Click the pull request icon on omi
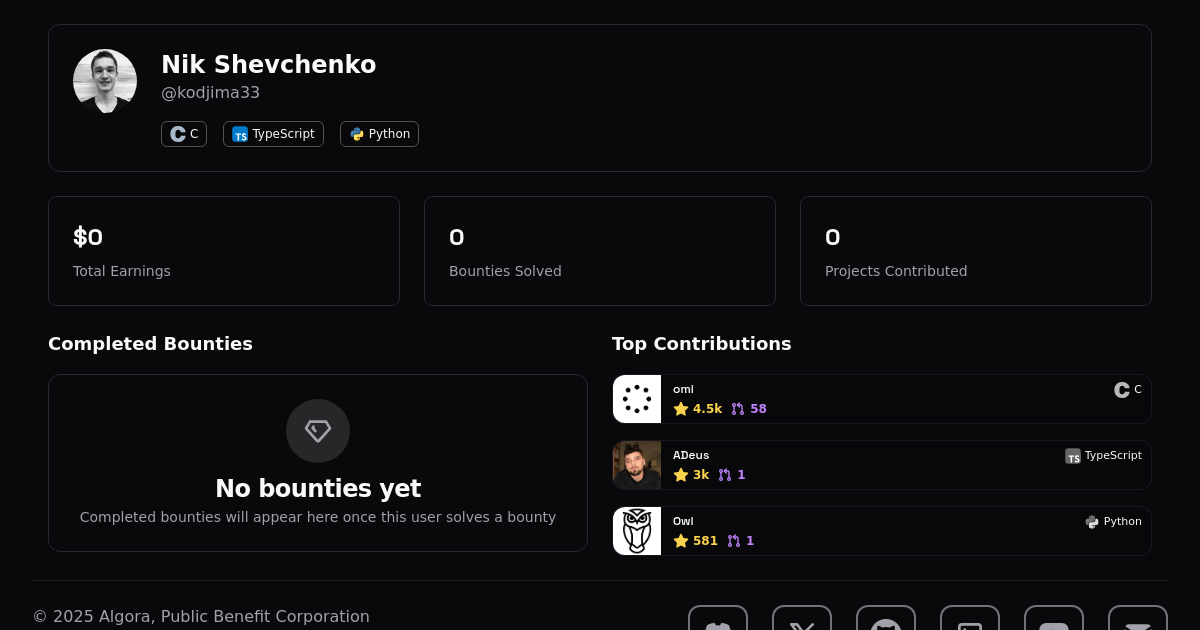1200x630 pixels. [x=738, y=409]
